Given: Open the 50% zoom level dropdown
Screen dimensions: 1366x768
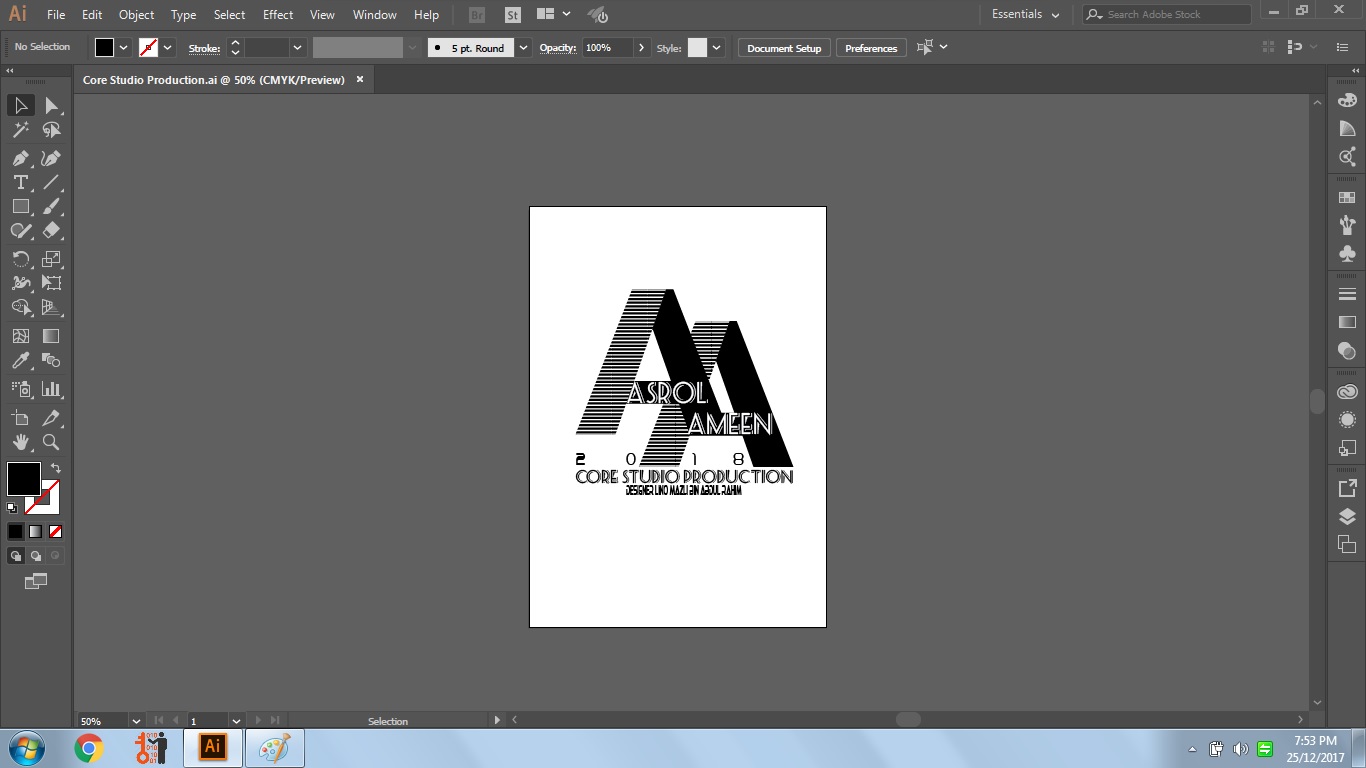Looking at the screenshot, I should click(136, 720).
